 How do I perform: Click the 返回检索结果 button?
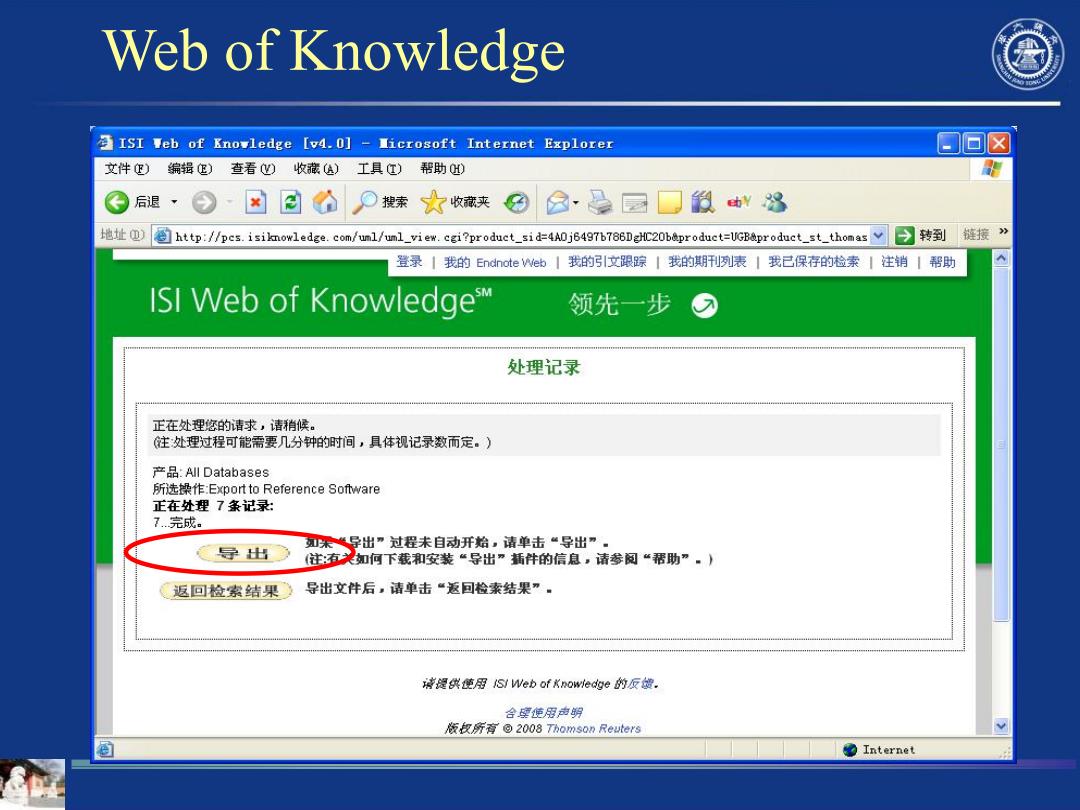pyautogui.click(x=226, y=591)
